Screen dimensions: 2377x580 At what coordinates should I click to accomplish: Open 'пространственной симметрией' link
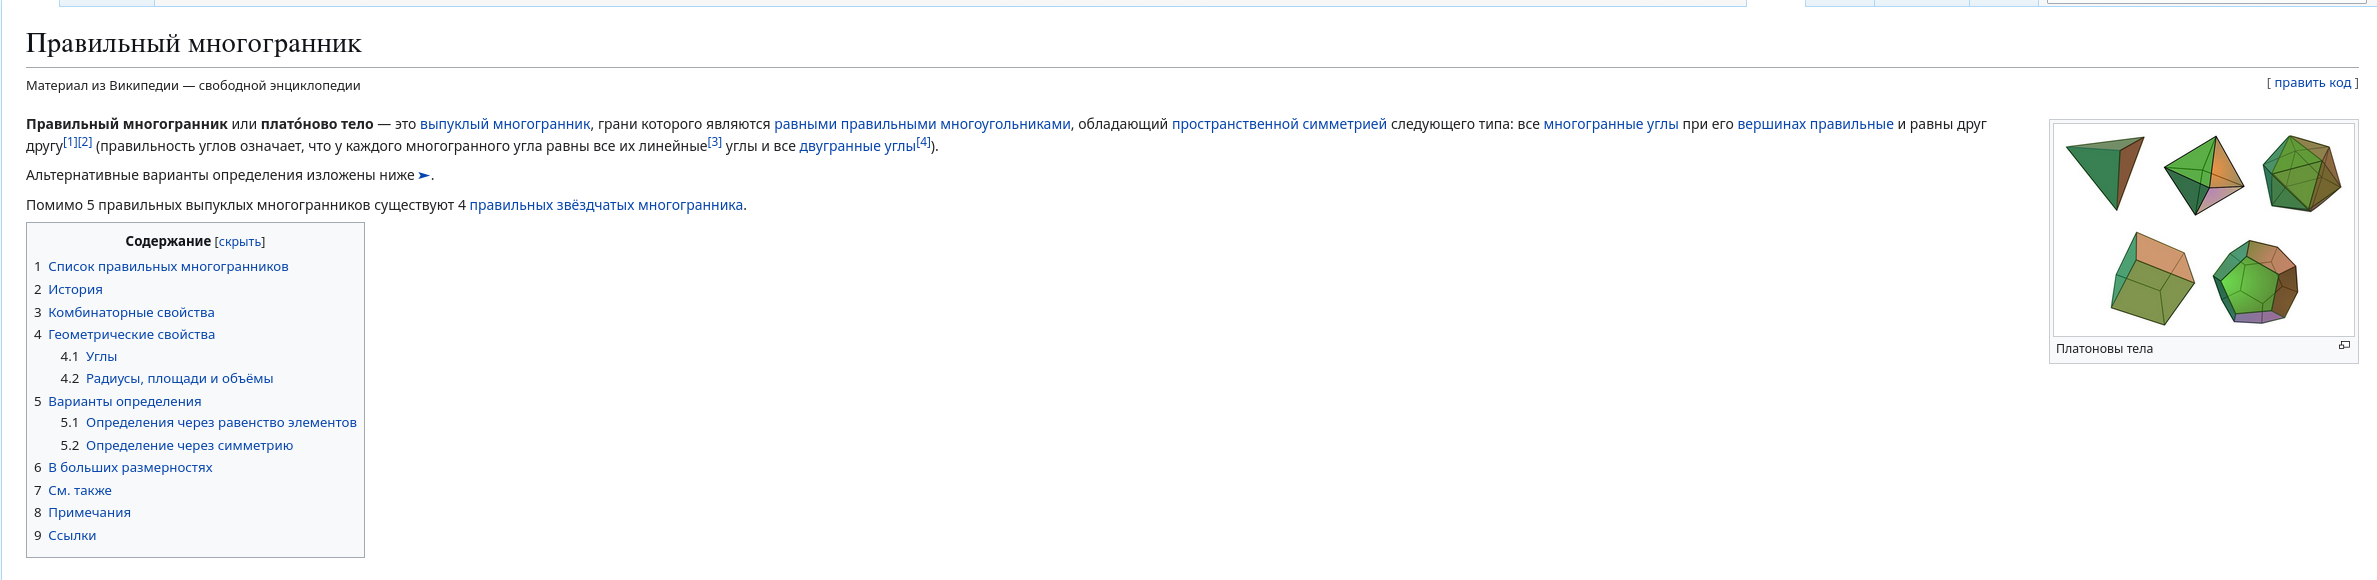coord(1279,124)
